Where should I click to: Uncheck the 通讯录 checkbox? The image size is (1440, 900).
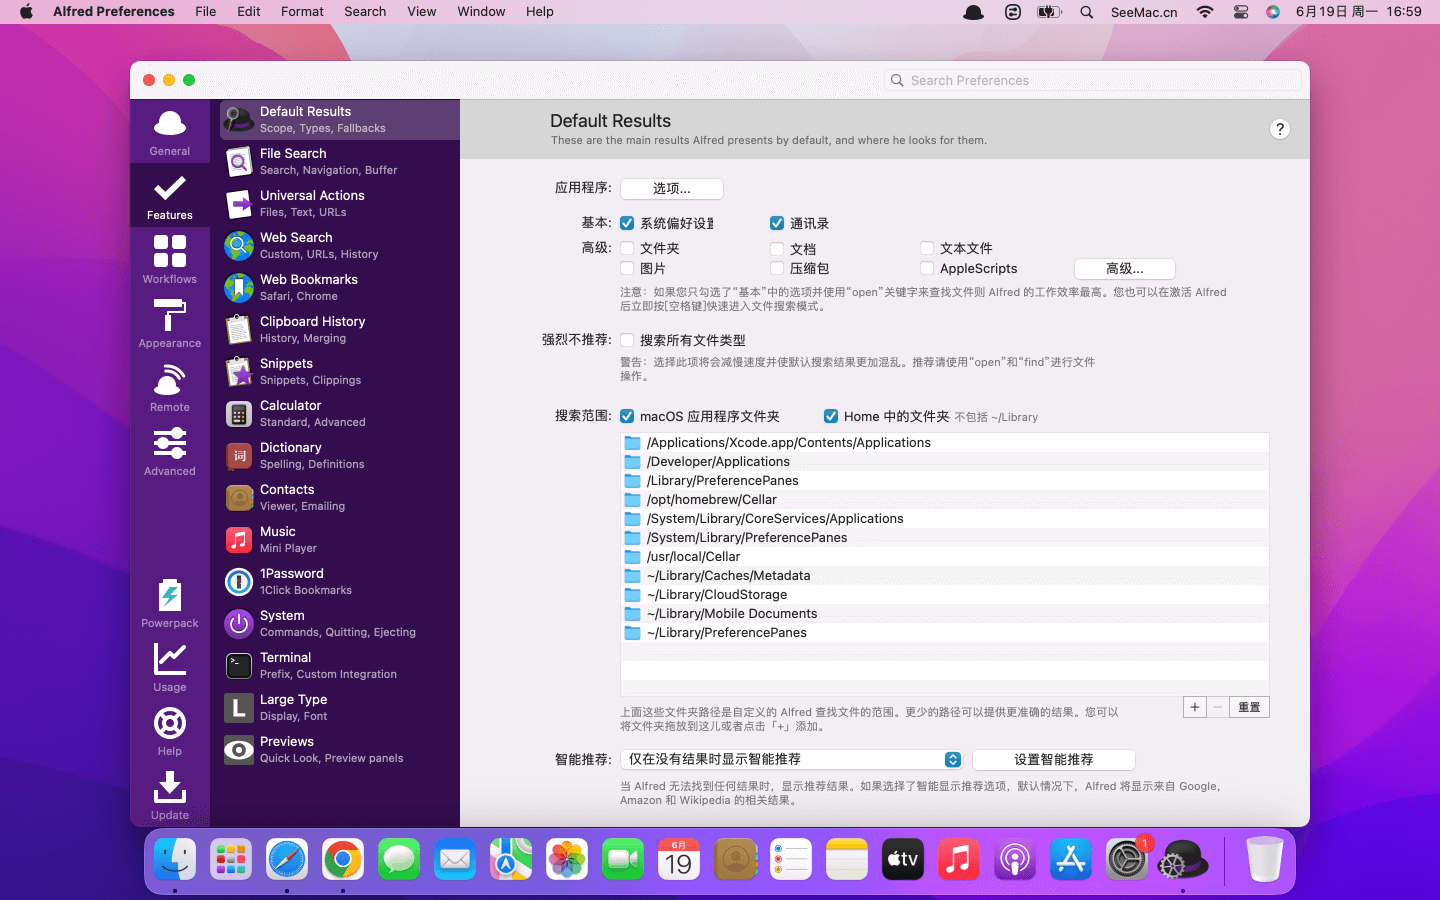[x=777, y=223]
